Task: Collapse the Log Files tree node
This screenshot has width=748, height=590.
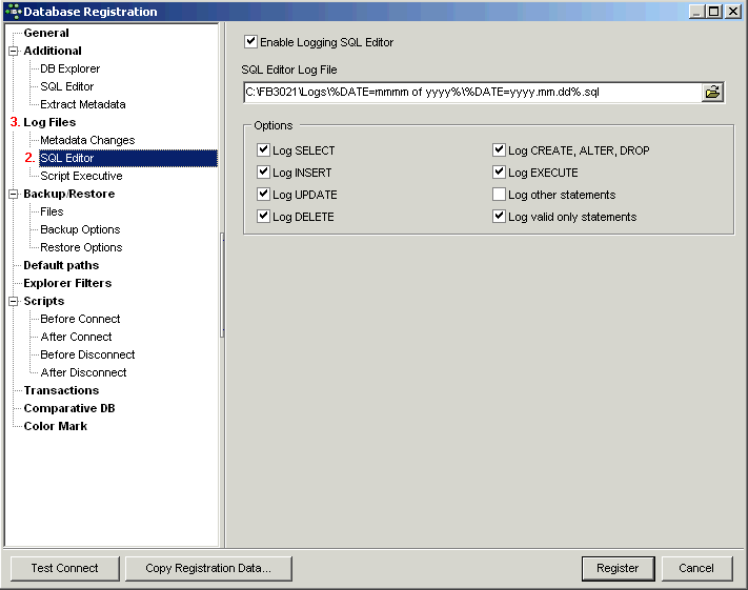Action: pyautogui.click(x=14, y=122)
